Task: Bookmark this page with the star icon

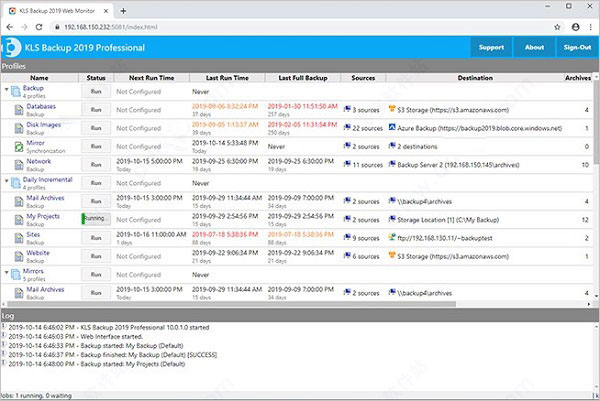Action: 557,27
